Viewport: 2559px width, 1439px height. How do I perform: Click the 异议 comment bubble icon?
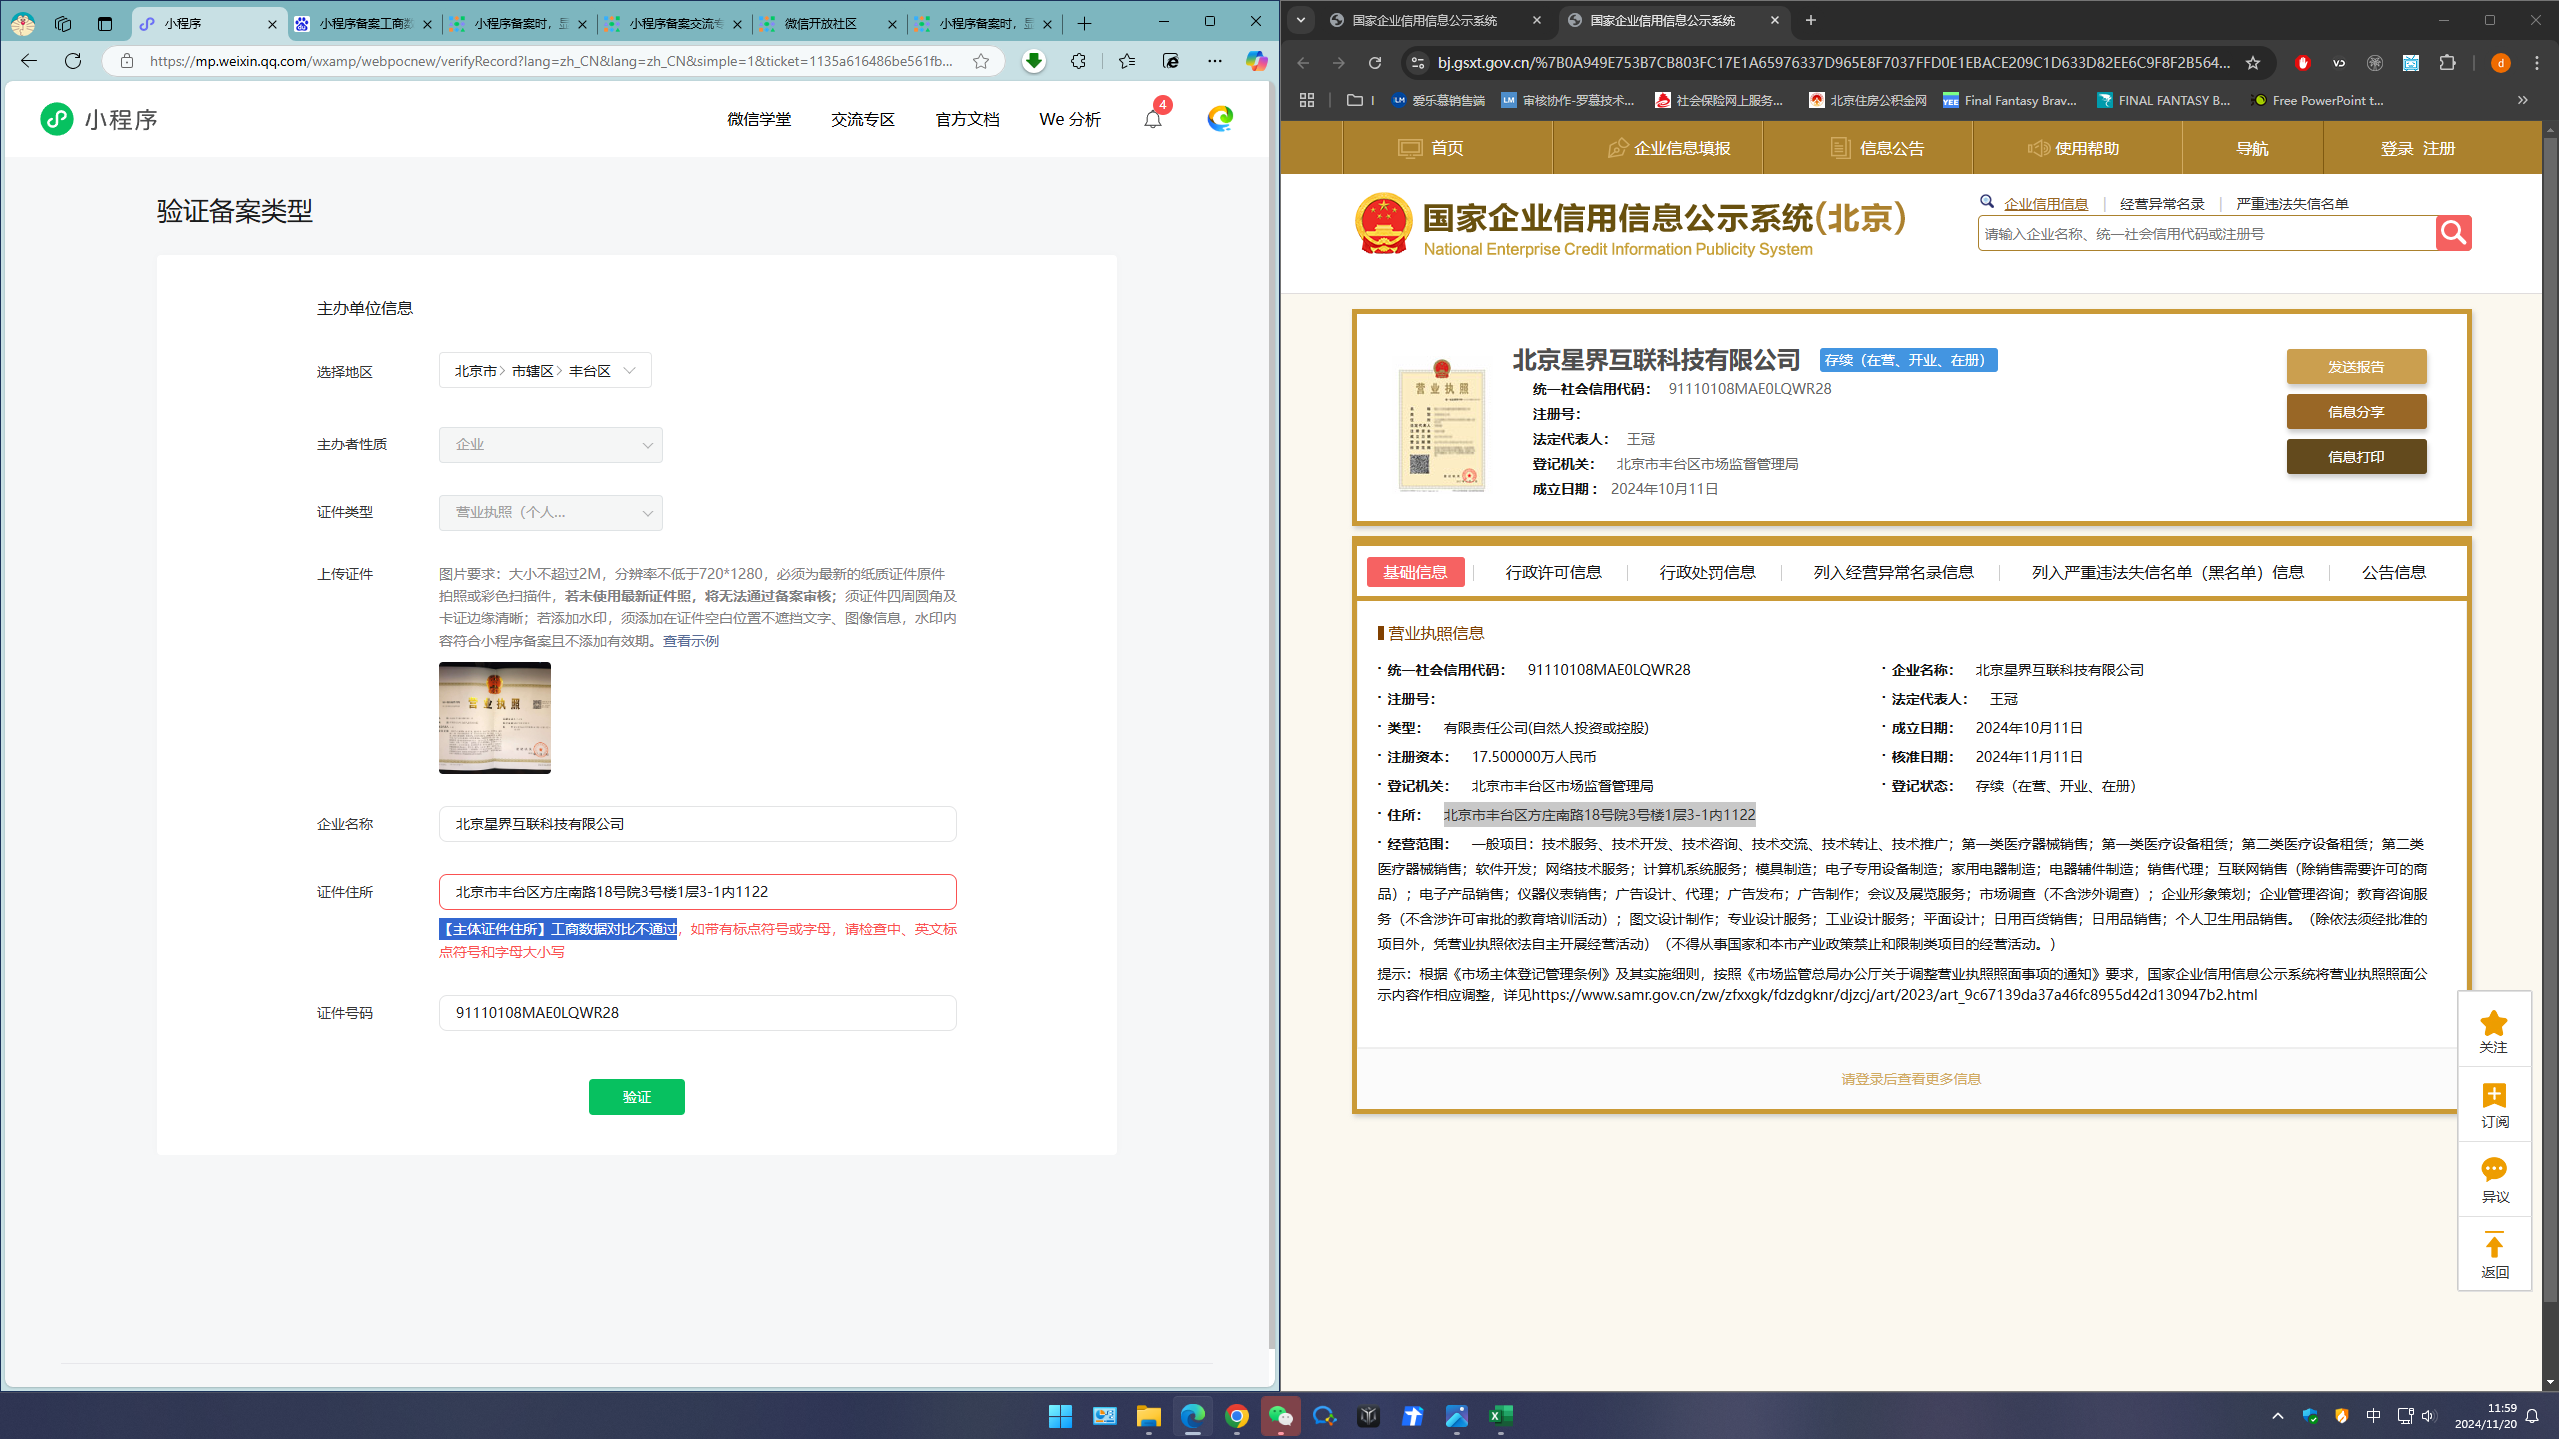(2493, 1170)
